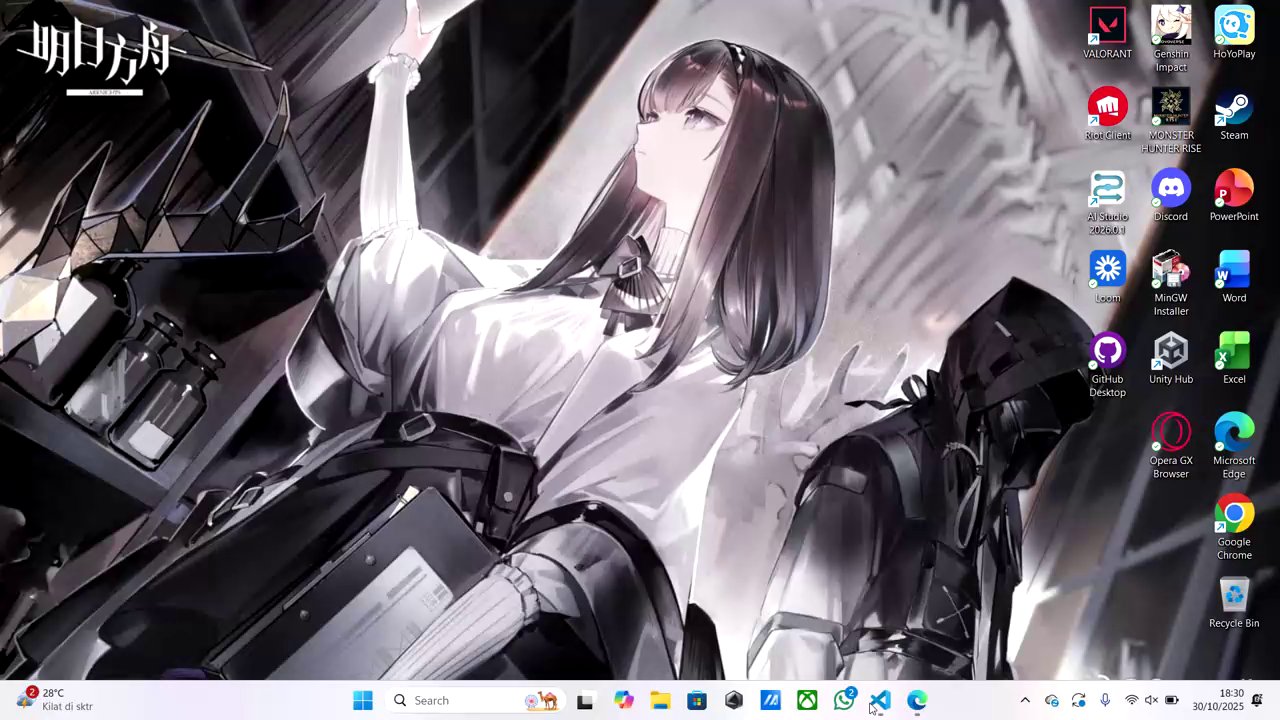Select the Unity Hub desktop icon
The height and width of the screenshot is (720, 1280).
tap(1171, 359)
